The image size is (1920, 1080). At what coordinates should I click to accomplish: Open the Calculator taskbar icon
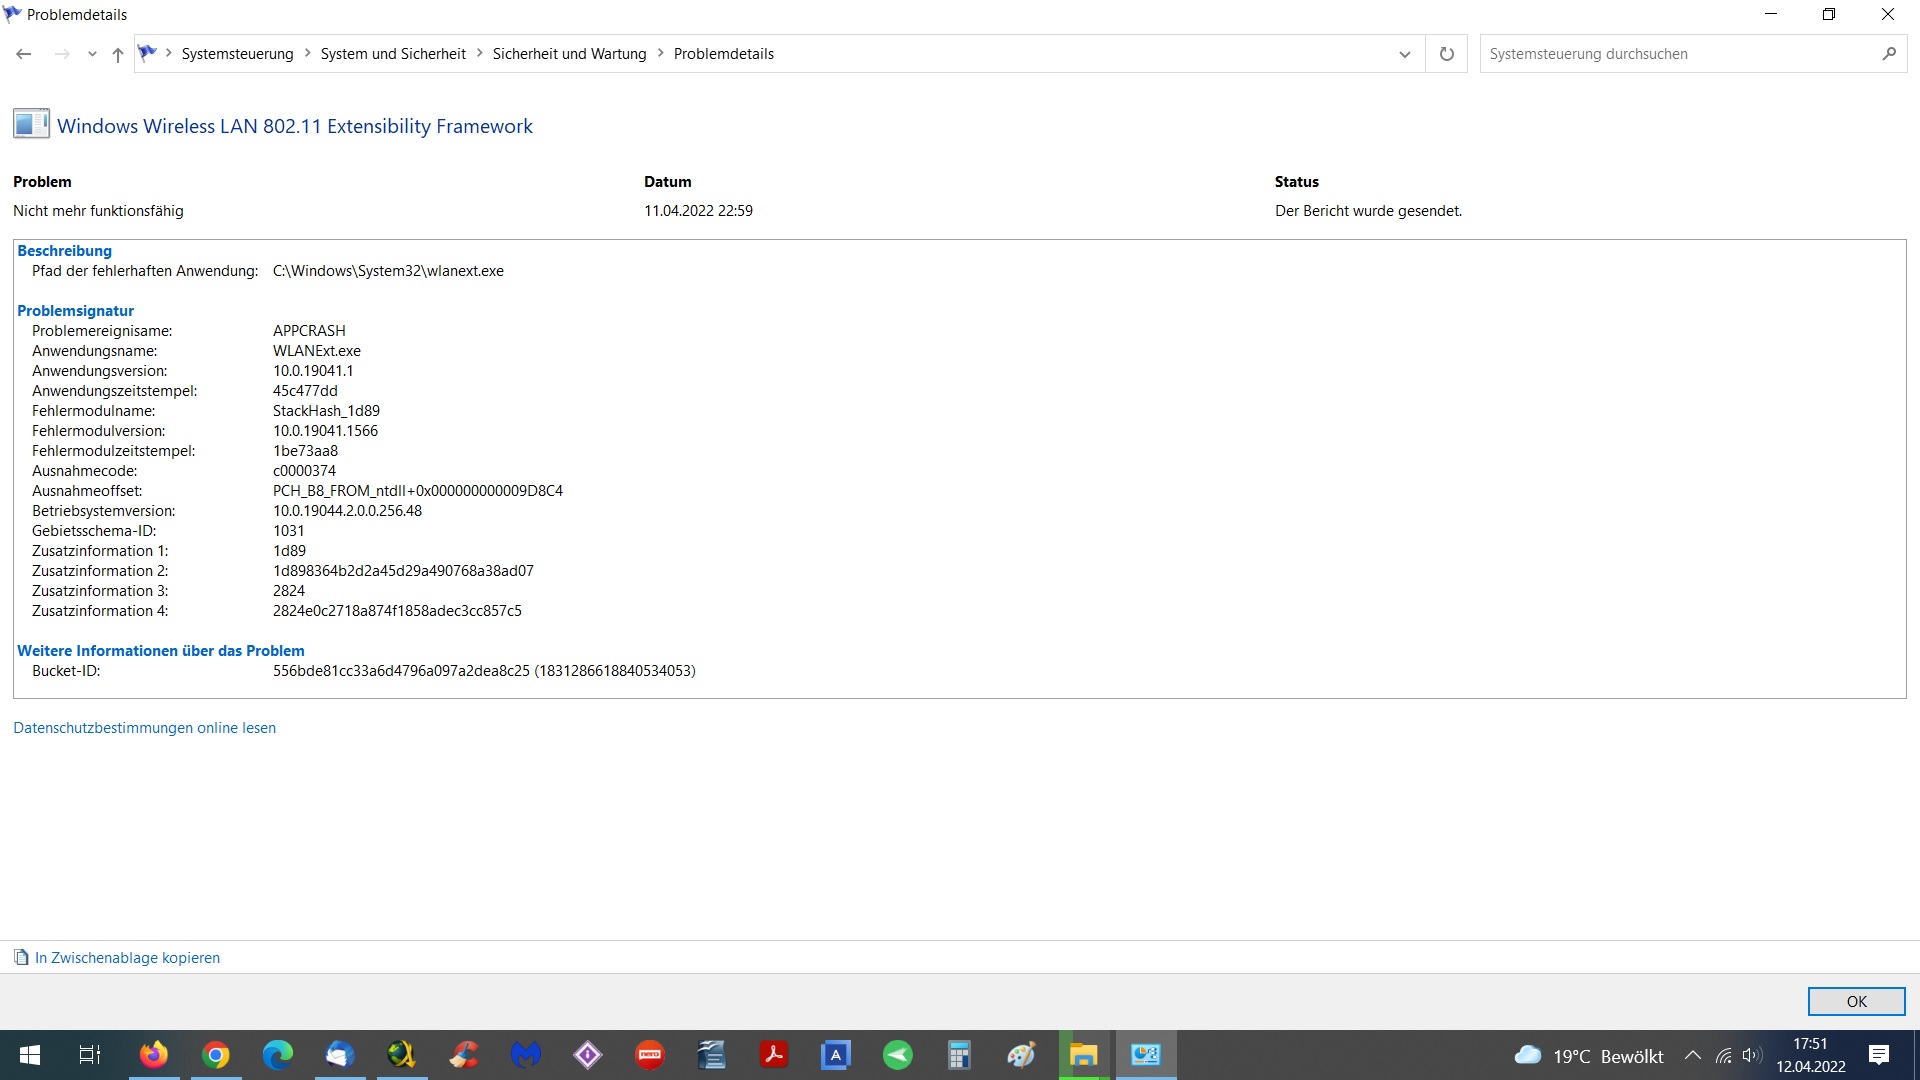click(960, 1055)
